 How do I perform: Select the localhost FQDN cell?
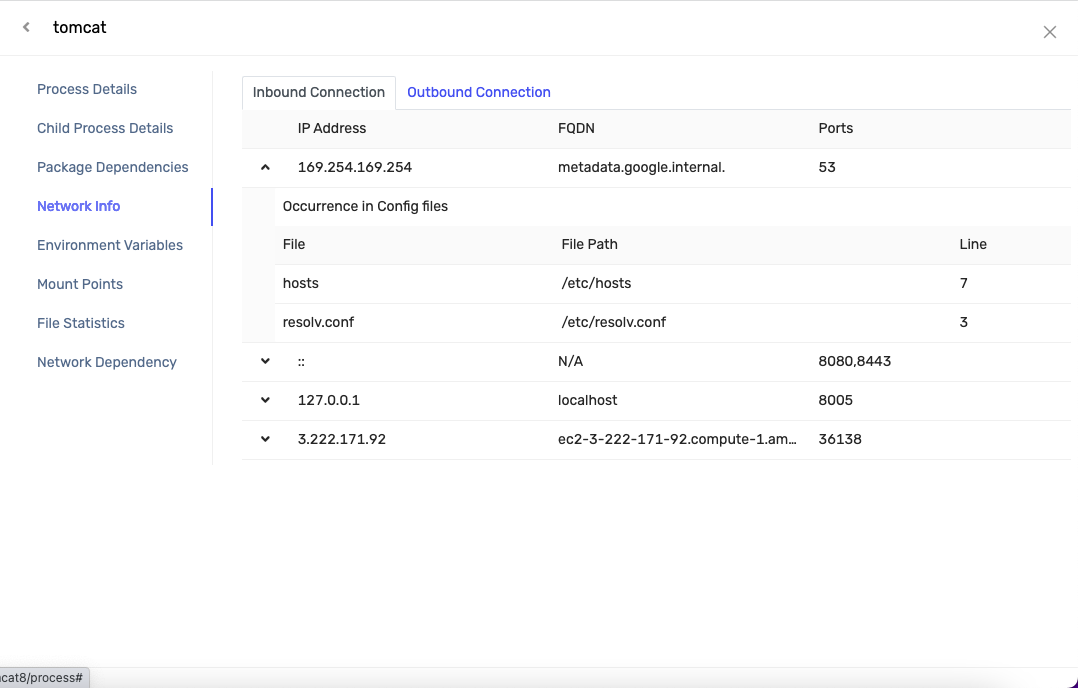pyautogui.click(x=588, y=400)
